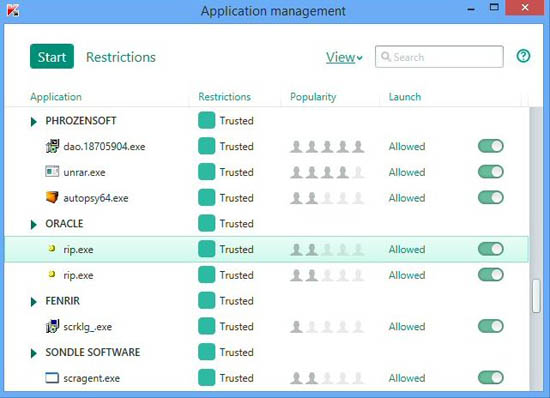Image resolution: width=550 pixels, height=398 pixels.
Task: Click Trusted text in FENRIR row
Action: coord(237,301)
